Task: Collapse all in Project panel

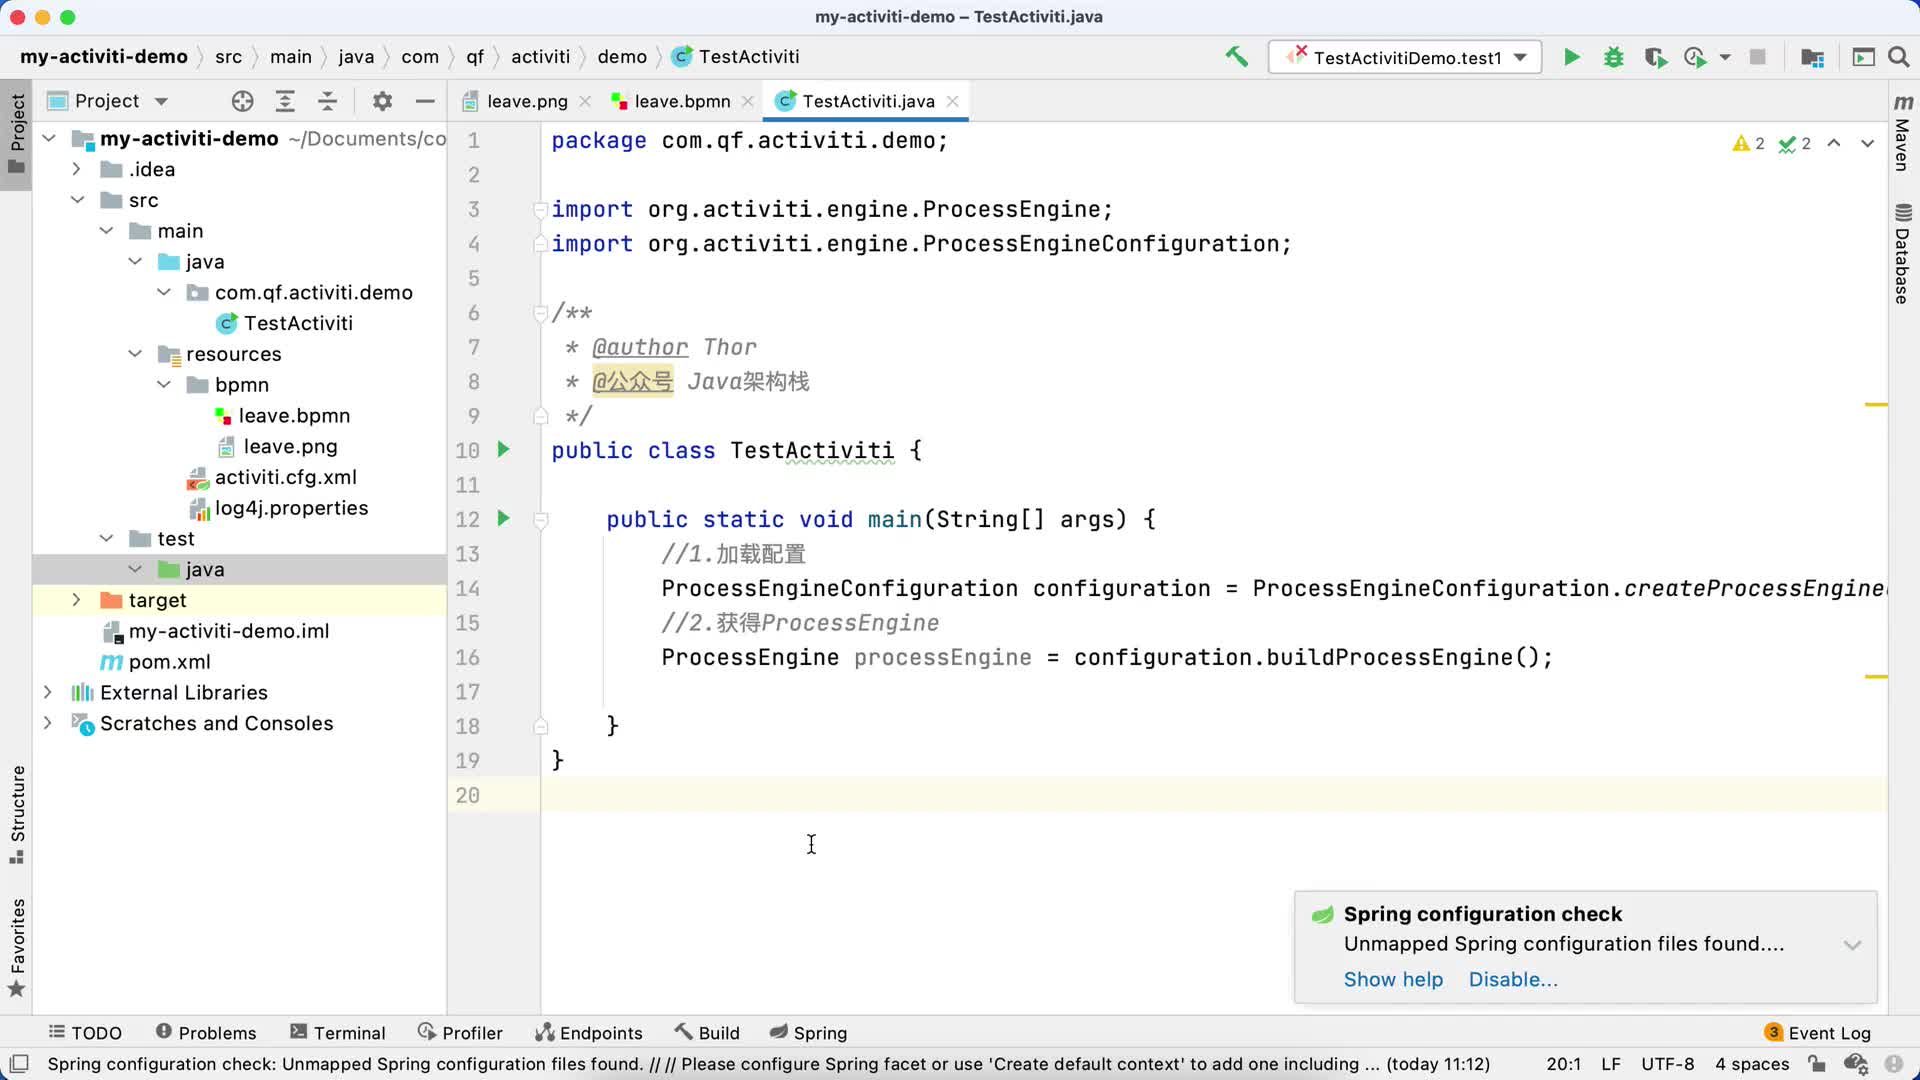Action: (327, 101)
